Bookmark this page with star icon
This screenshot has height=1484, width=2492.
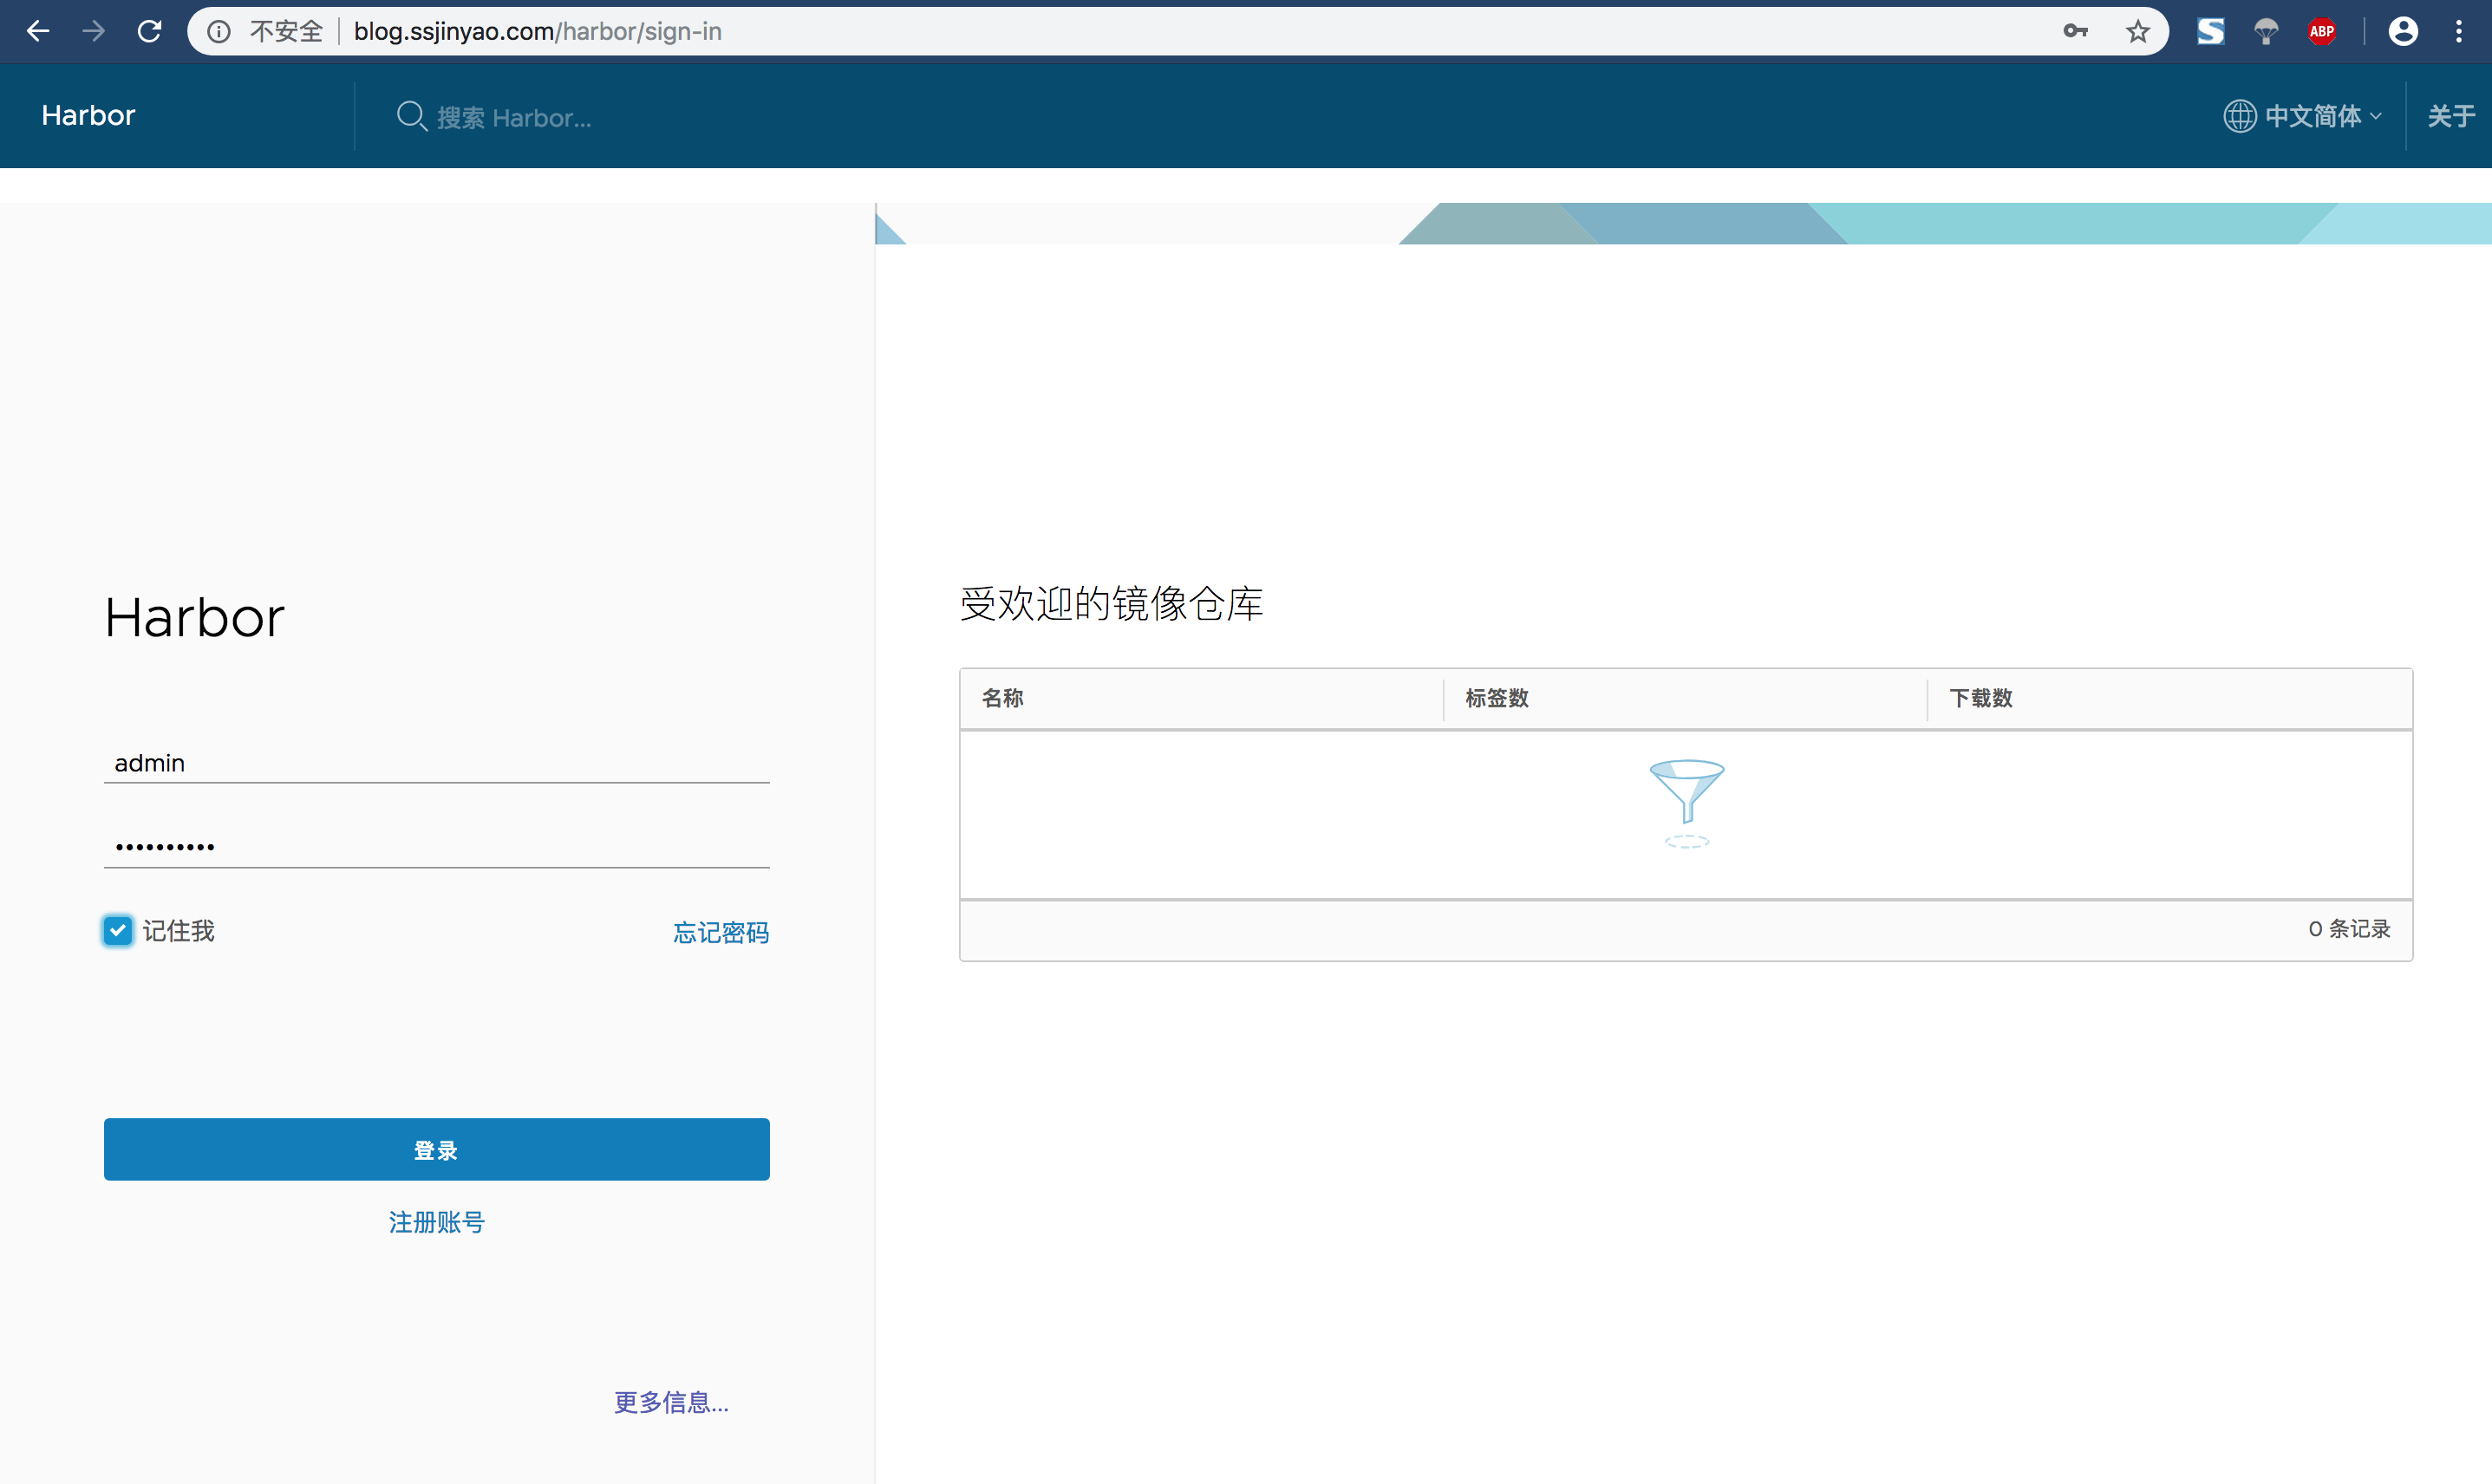coord(2137,32)
